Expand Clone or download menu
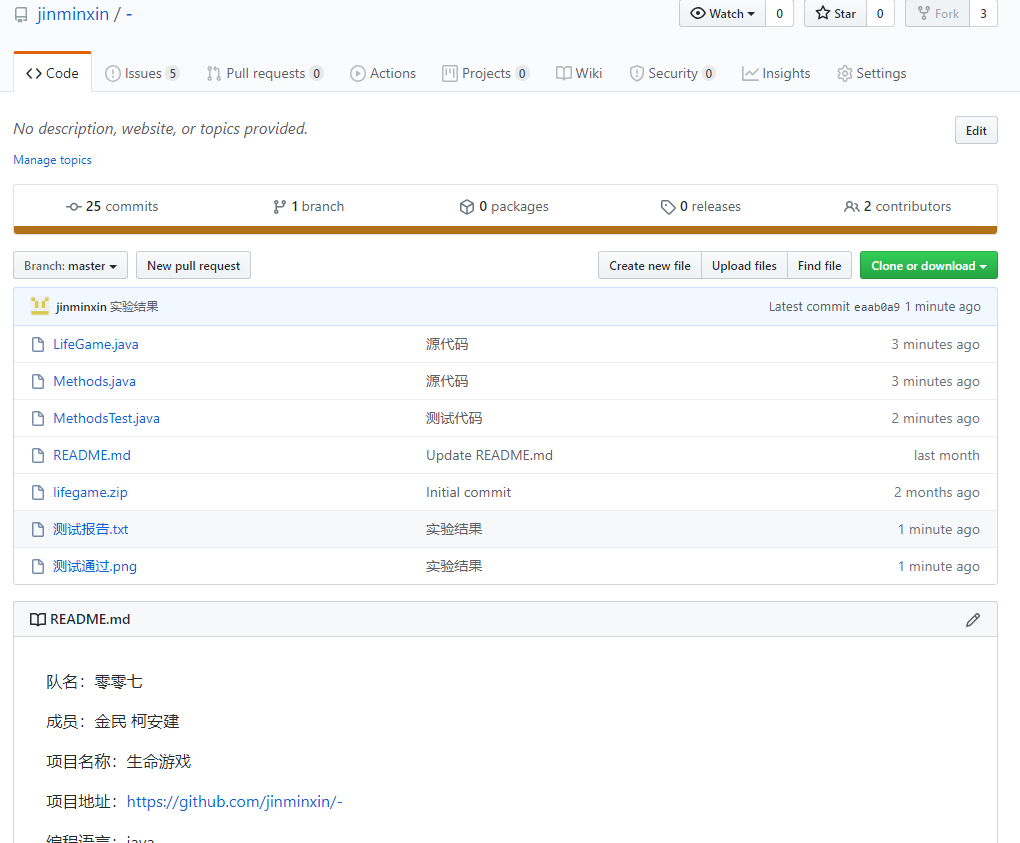This screenshot has width=1020, height=843. (x=928, y=265)
